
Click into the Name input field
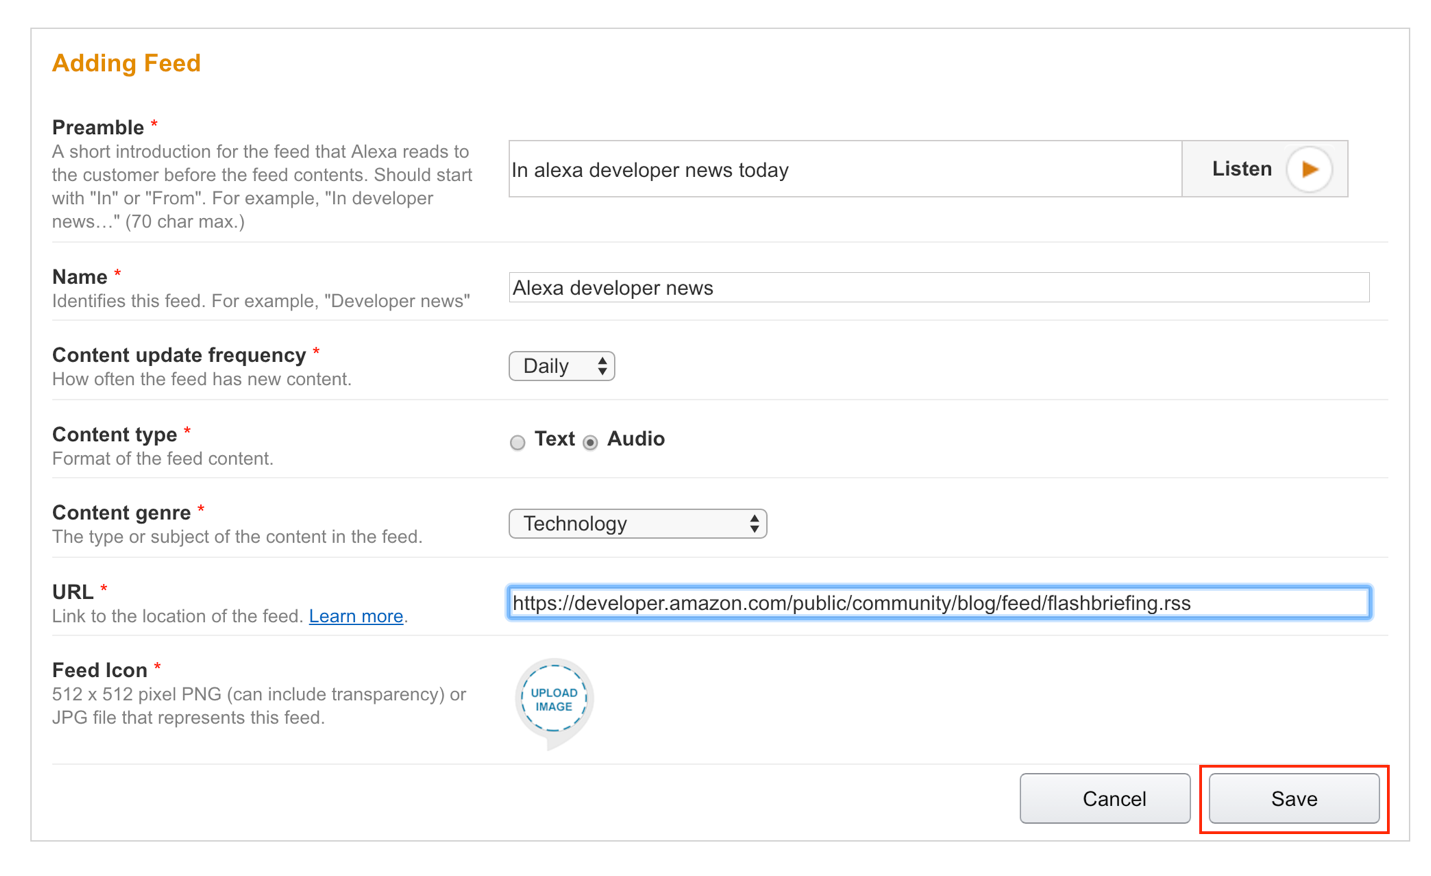point(938,288)
